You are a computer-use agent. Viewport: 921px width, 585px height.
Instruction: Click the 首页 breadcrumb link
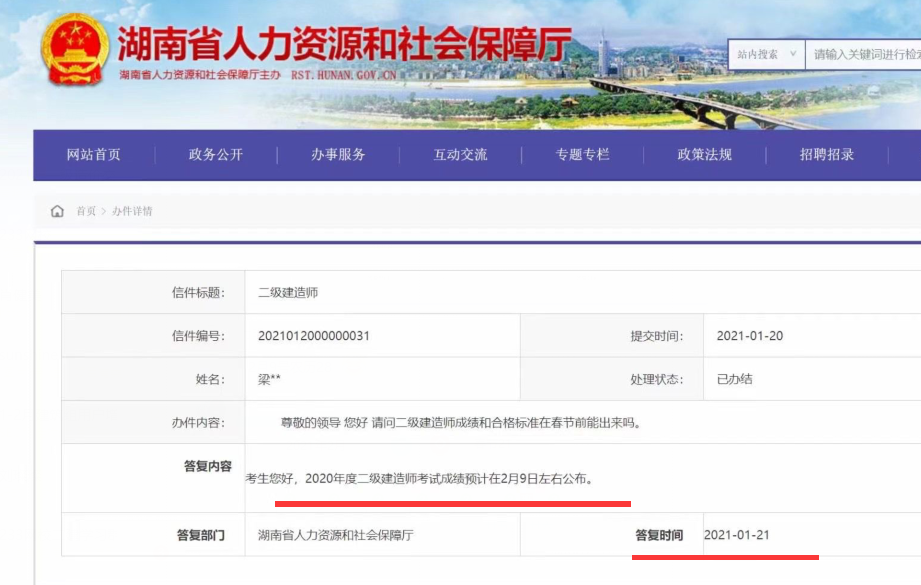86,211
